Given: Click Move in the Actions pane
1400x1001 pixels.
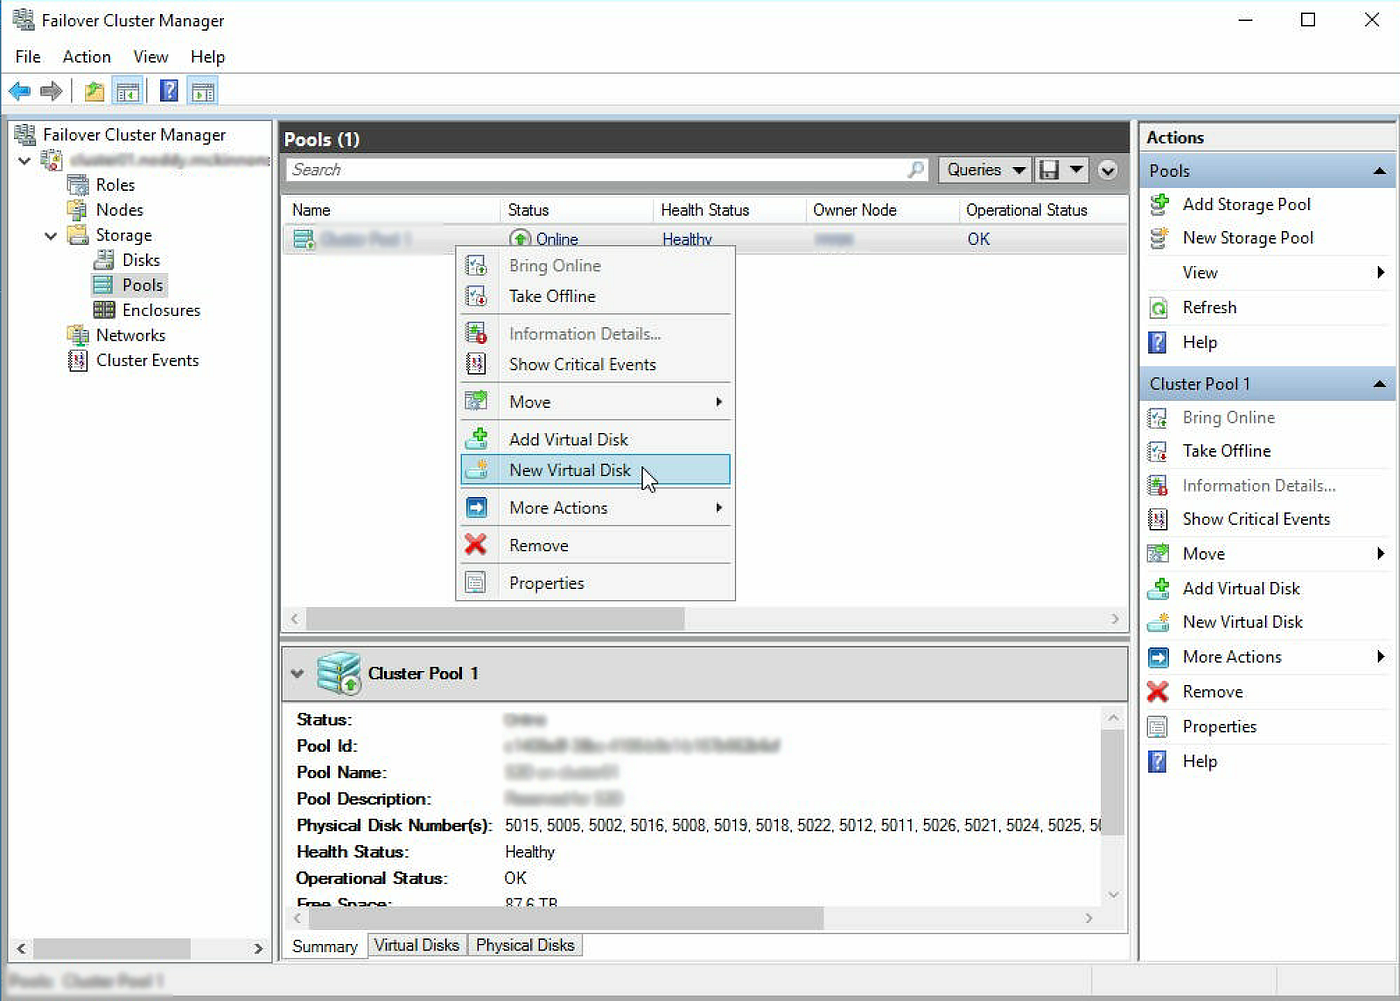Looking at the screenshot, I should [x=1204, y=554].
